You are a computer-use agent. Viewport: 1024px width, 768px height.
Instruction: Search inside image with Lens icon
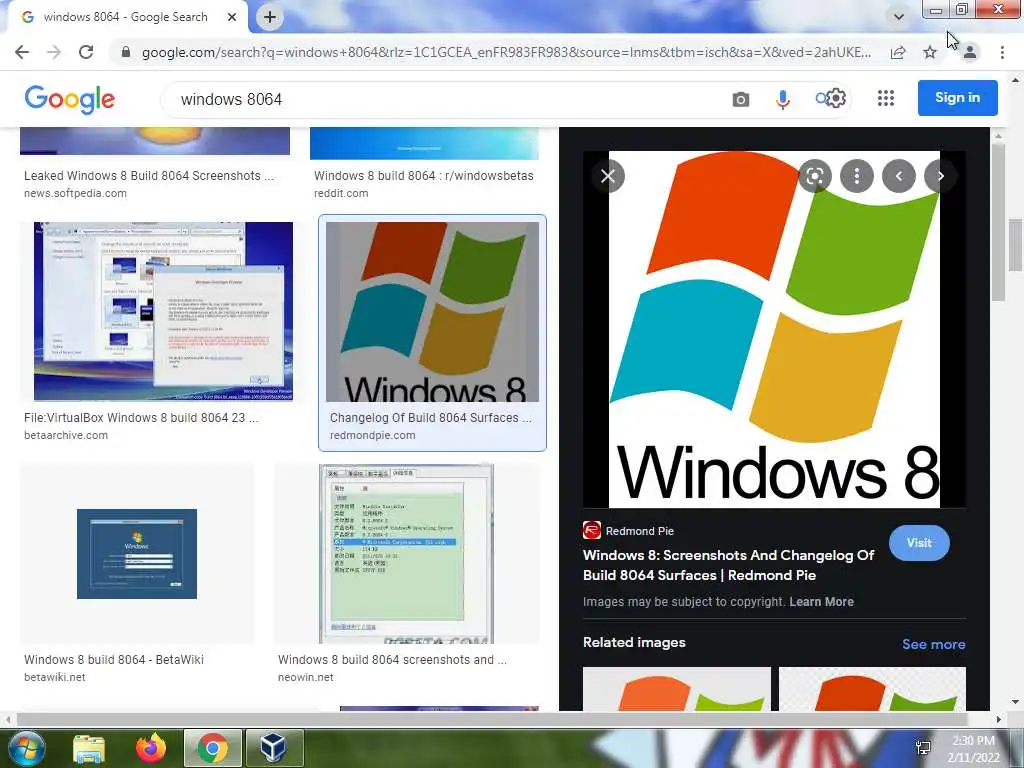click(x=814, y=176)
